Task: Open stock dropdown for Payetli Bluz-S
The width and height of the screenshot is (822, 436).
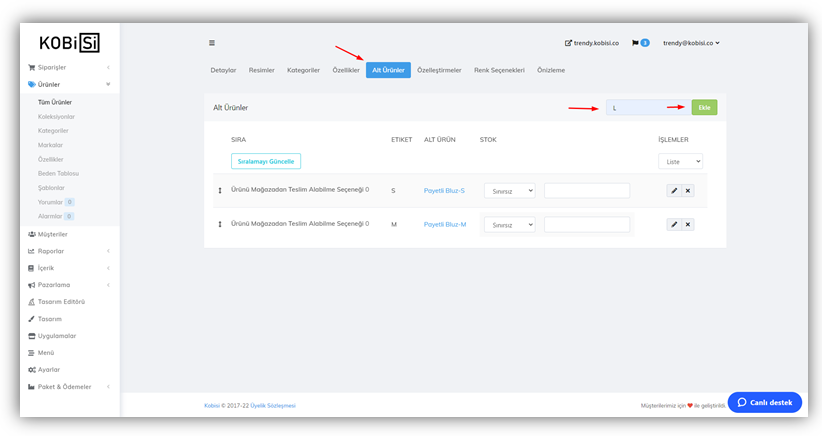Action: (x=509, y=190)
